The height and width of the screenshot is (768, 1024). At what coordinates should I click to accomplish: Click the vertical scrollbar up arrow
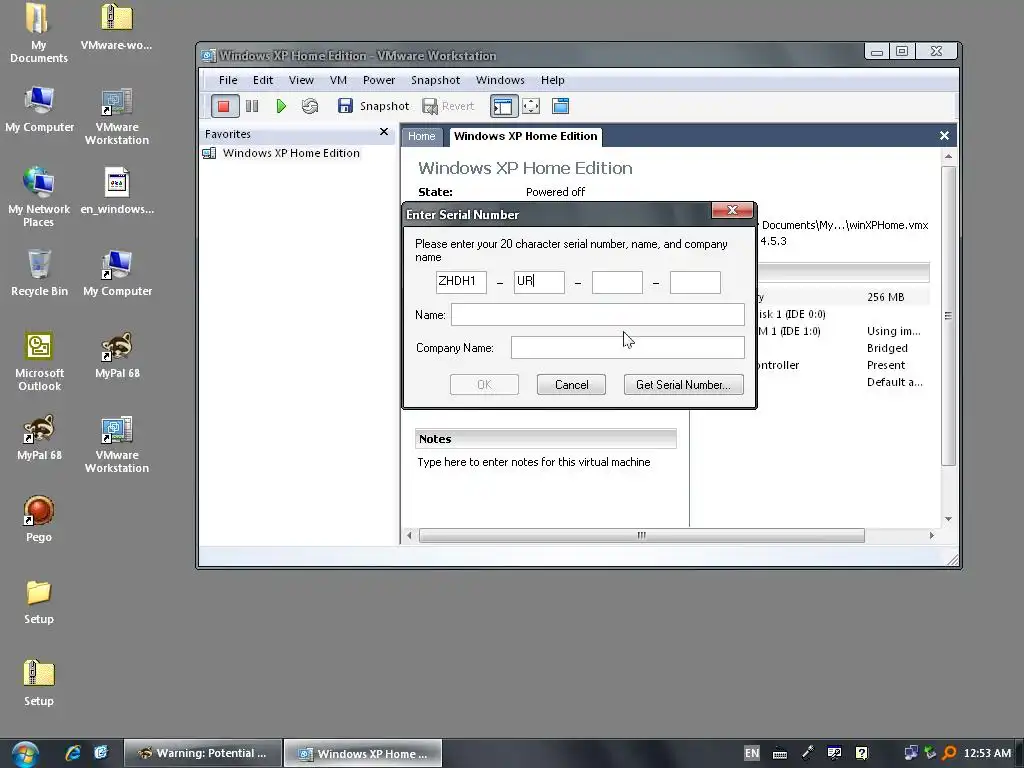click(x=948, y=157)
